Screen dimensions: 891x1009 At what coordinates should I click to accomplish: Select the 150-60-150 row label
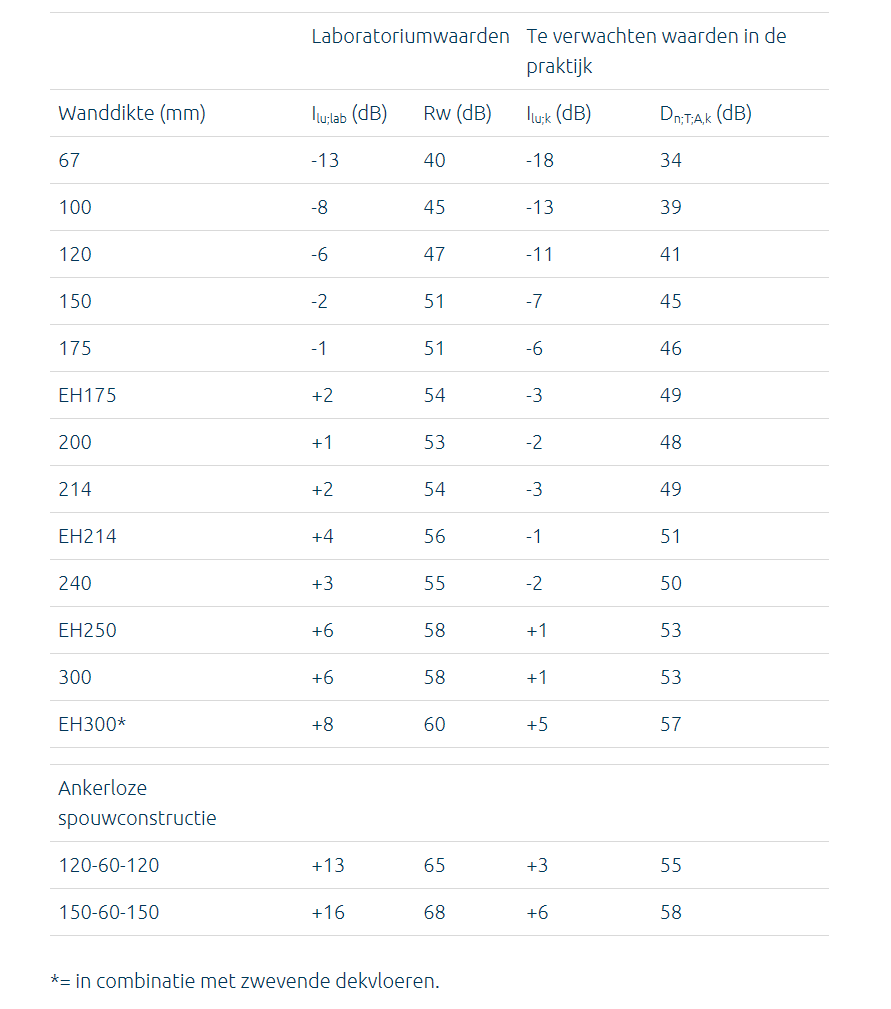(108, 912)
